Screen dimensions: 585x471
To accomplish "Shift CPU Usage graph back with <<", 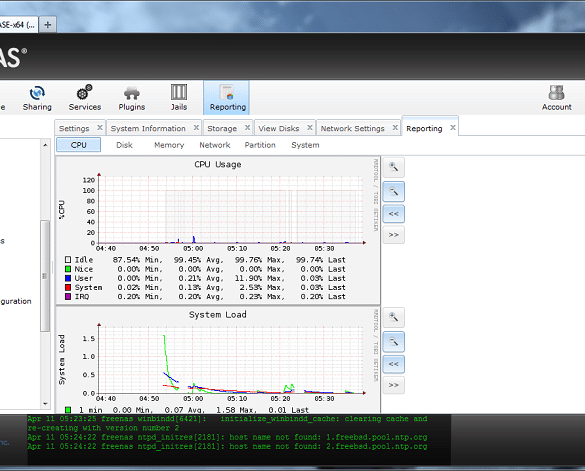I will (x=394, y=214).
